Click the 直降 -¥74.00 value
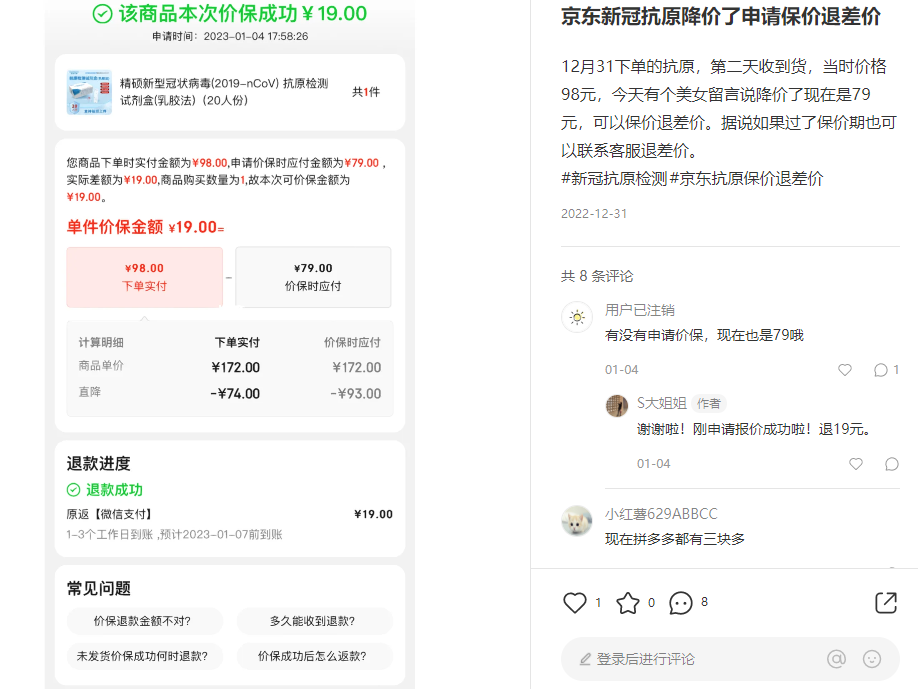The height and width of the screenshot is (689, 918). point(235,394)
